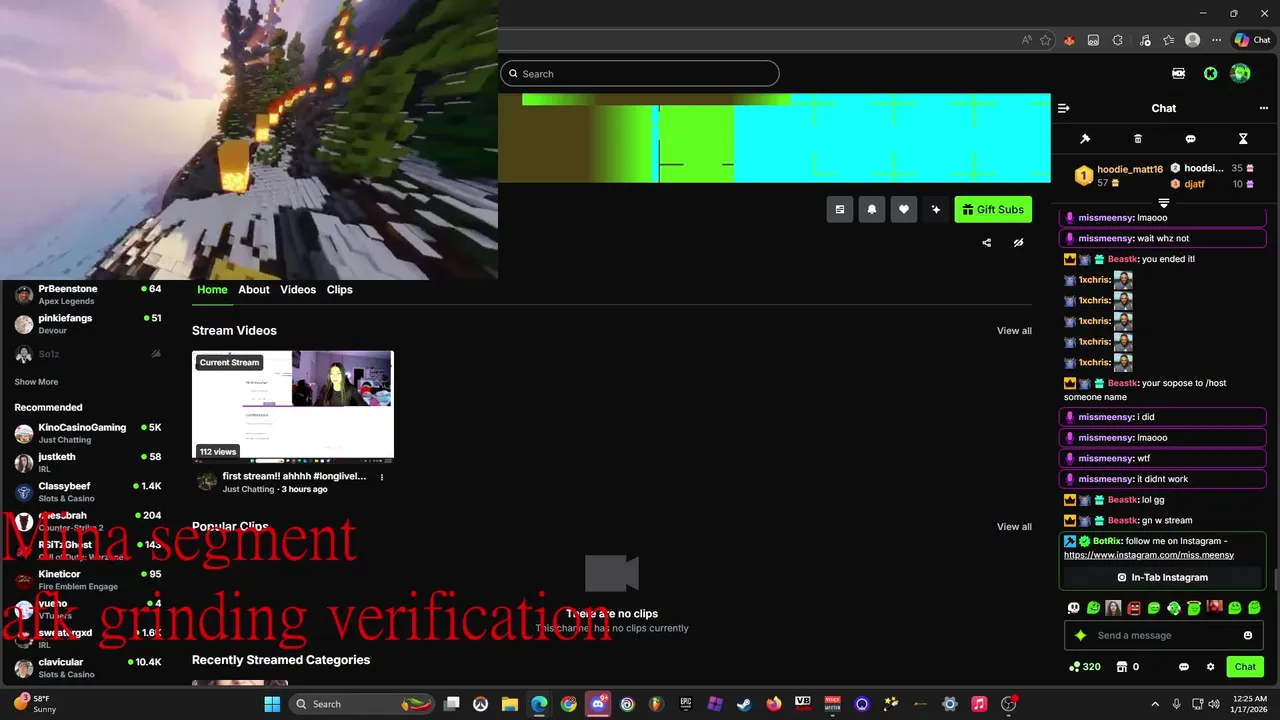Click the Windows taskbar Search box
The width and height of the screenshot is (1280, 720).
click(363, 704)
